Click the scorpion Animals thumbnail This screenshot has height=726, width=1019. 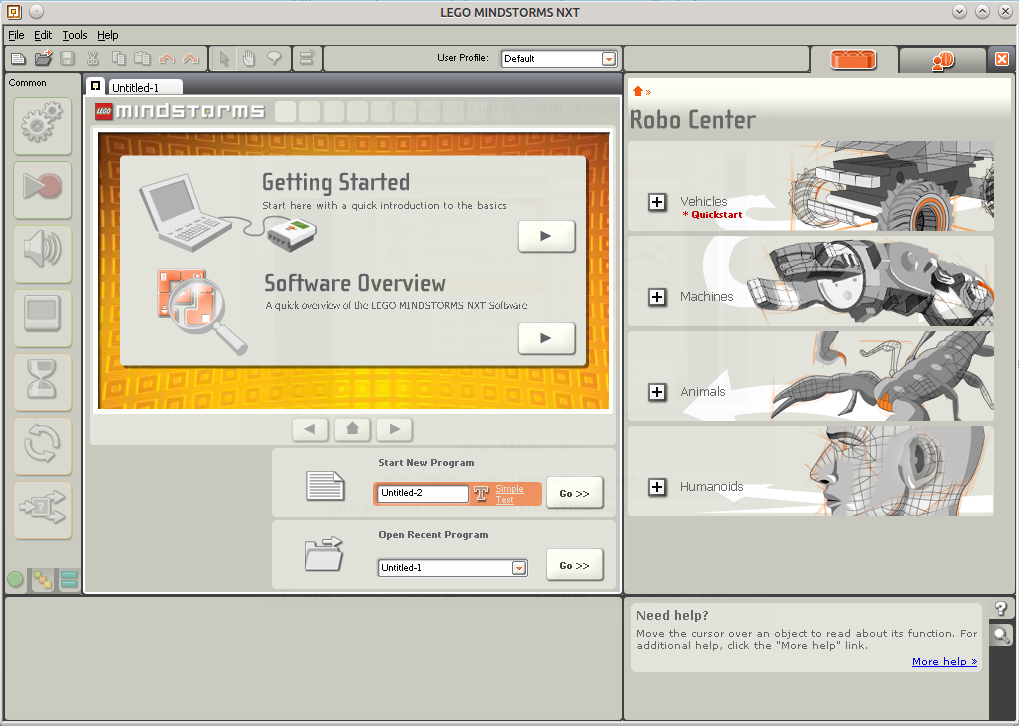[x=883, y=376]
